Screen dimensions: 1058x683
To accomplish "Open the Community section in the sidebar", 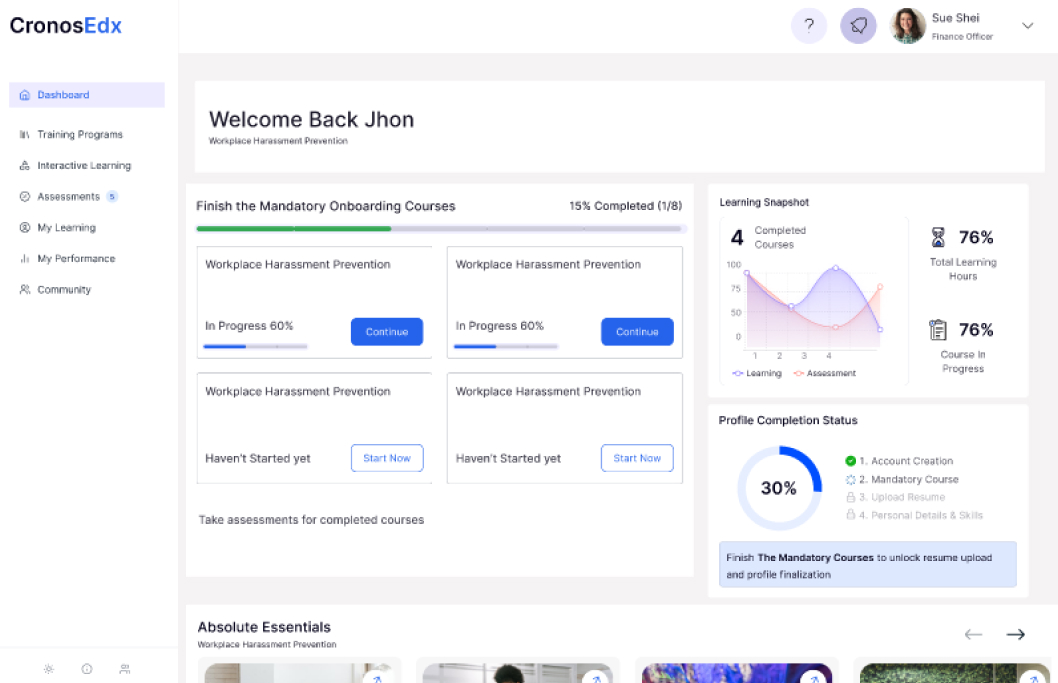I will pyautogui.click(x=64, y=290).
